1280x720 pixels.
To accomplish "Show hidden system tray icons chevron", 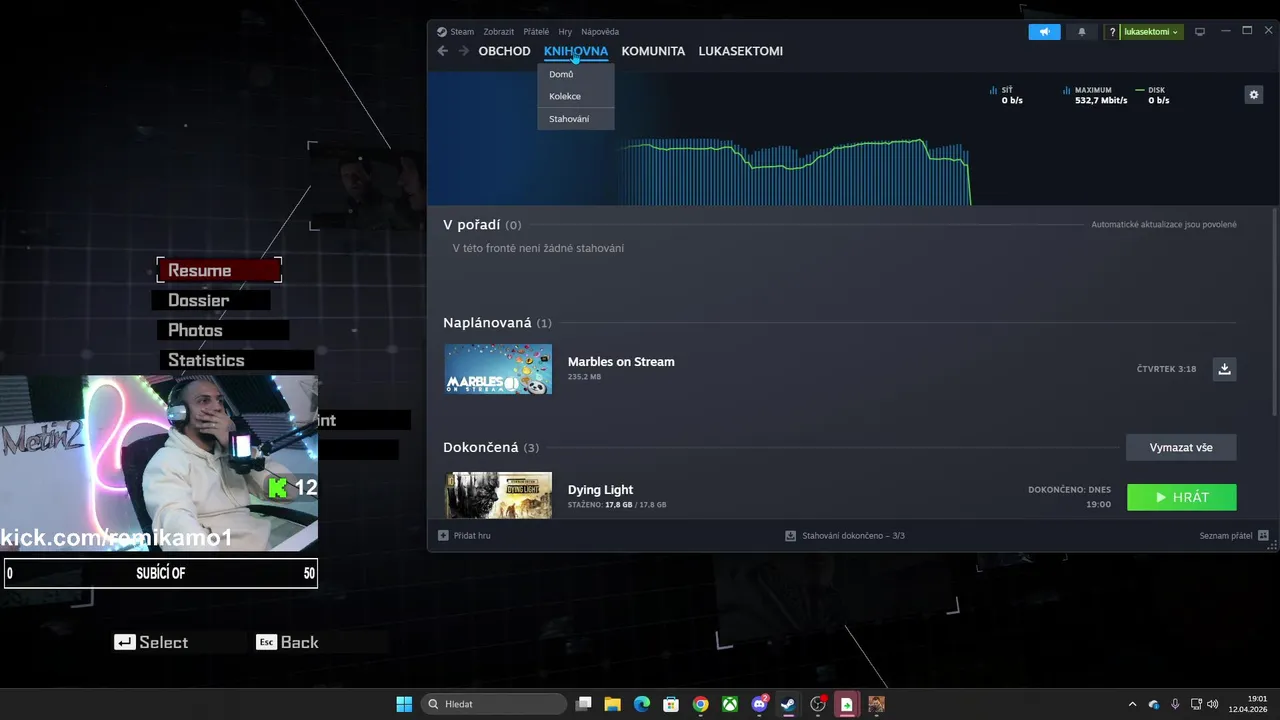I will pos(1132,704).
